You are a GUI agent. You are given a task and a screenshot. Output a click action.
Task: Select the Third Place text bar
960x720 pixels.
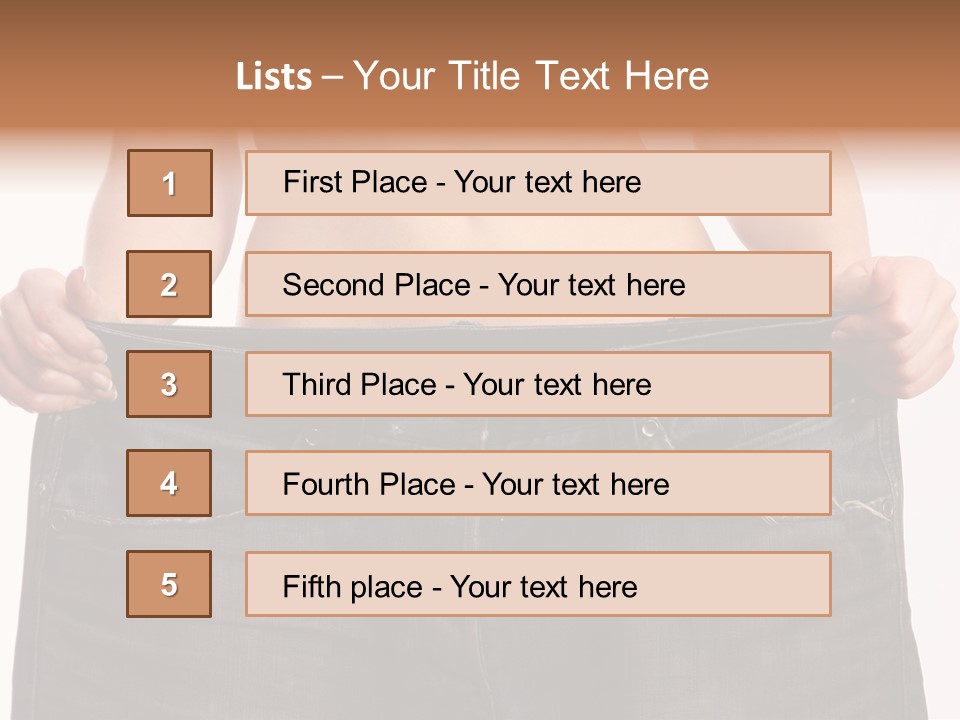tap(538, 384)
